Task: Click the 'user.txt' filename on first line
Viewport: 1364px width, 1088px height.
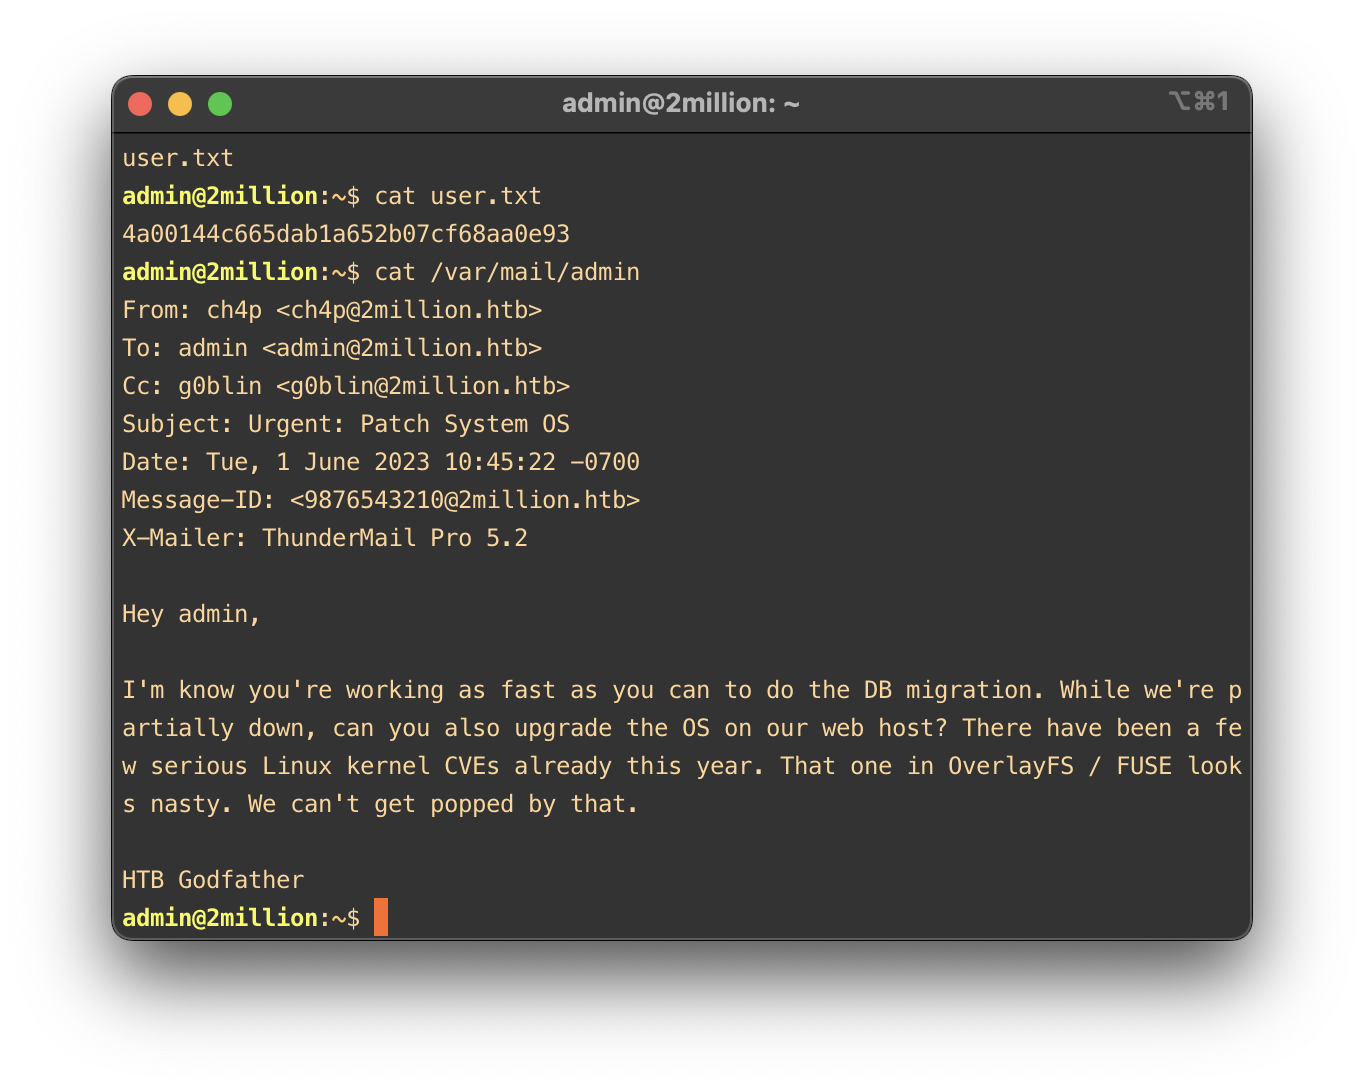Action: (x=178, y=158)
